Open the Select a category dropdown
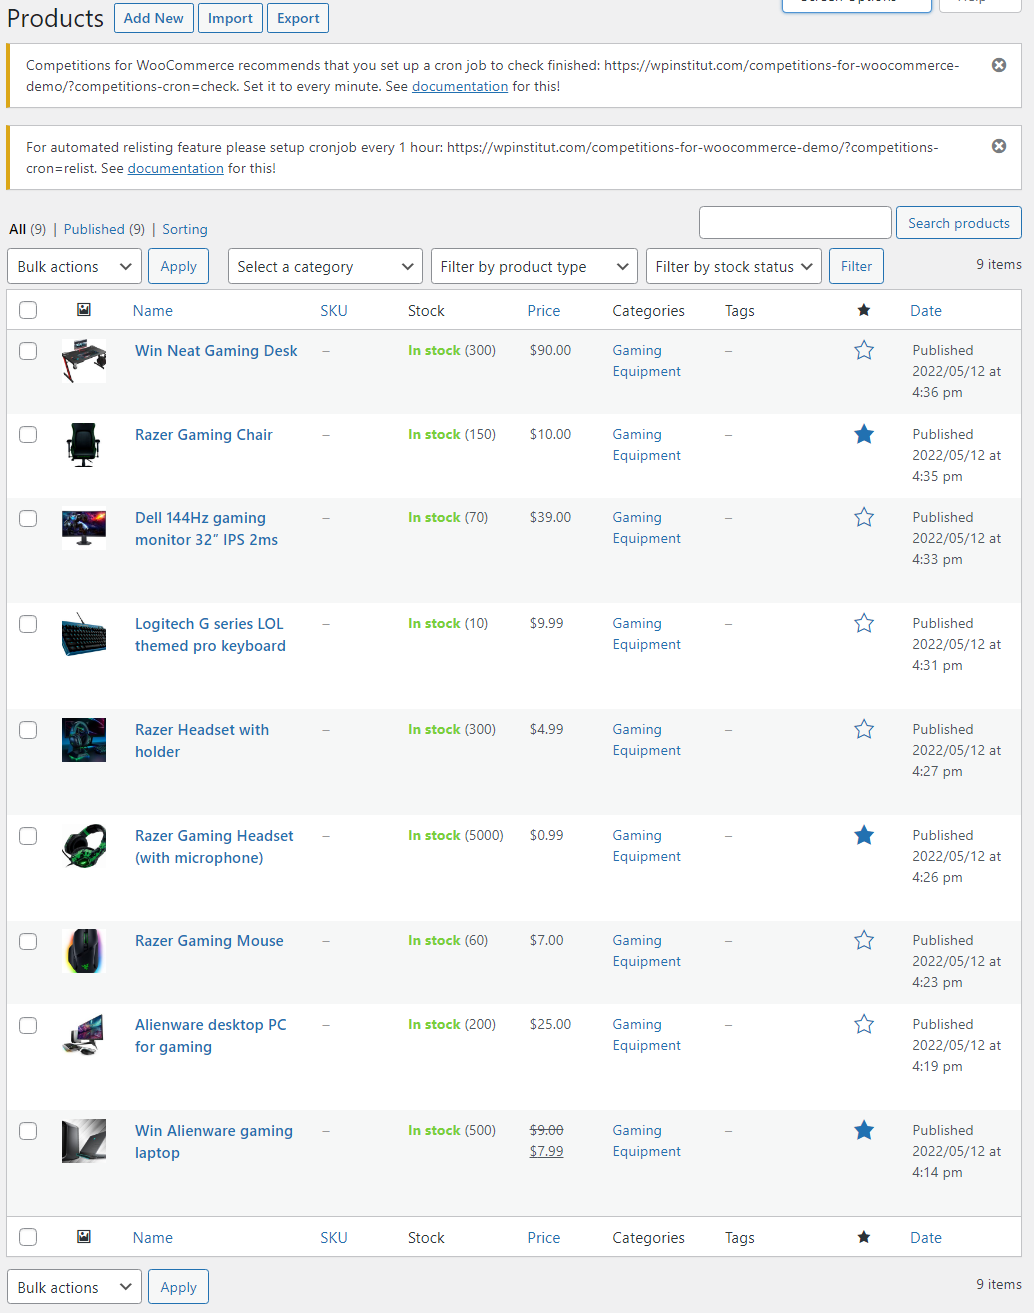 coord(324,266)
